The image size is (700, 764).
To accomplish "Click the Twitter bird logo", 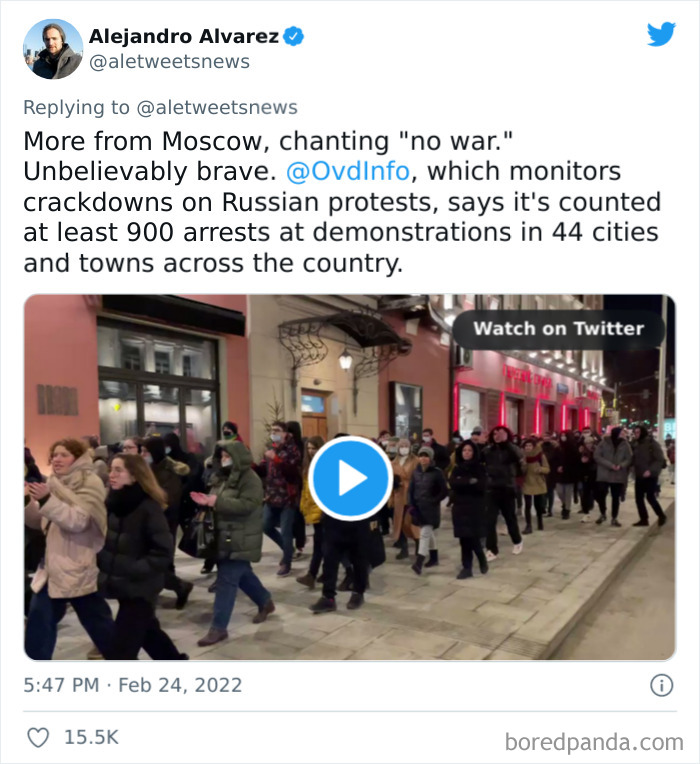I will [661, 34].
